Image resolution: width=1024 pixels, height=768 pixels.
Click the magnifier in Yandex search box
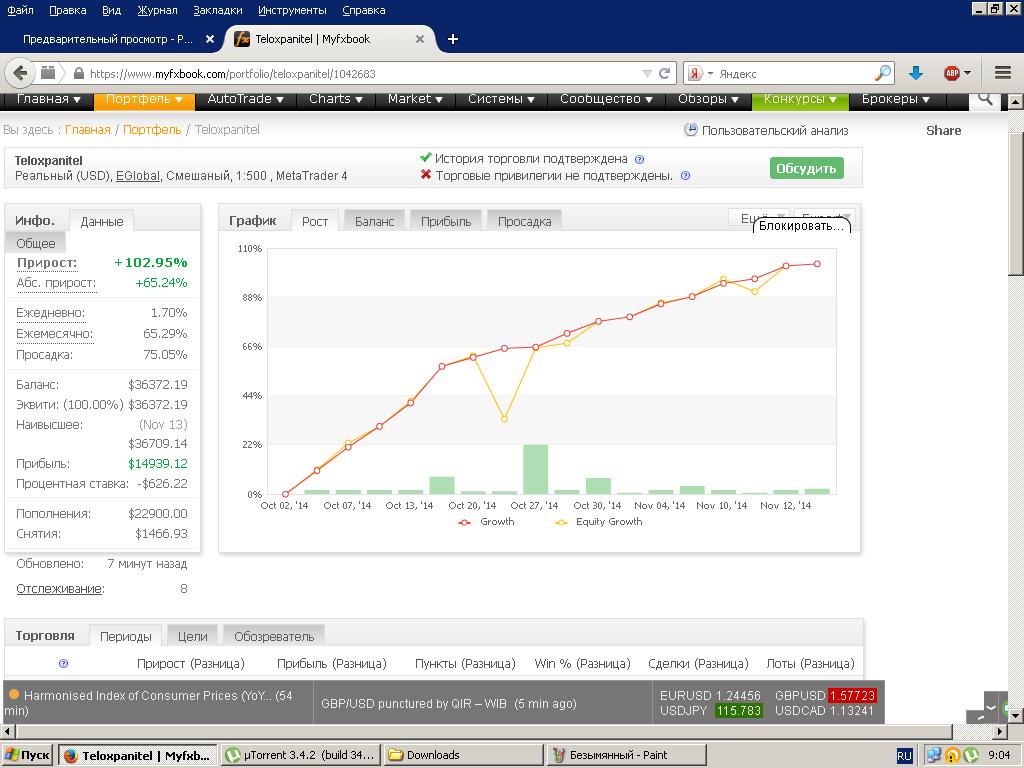(x=882, y=73)
